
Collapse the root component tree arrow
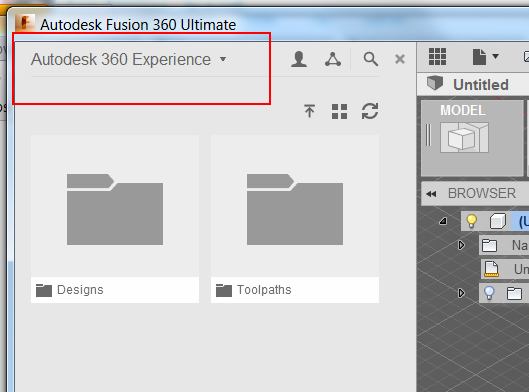(443, 221)
